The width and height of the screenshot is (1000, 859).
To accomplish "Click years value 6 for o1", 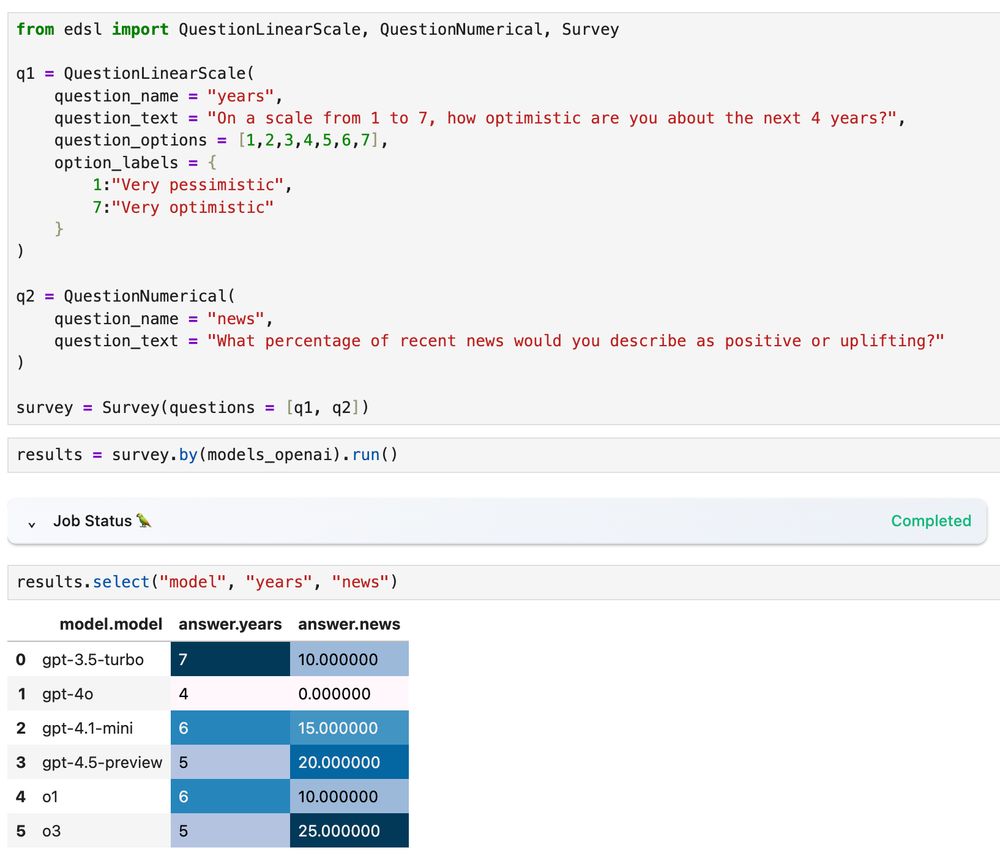I will click(x=230, y=797).
